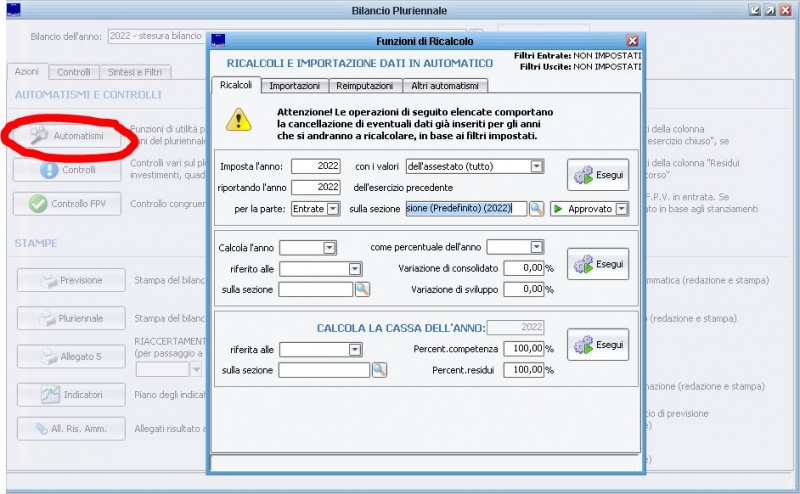Open the All. Ris. Amm. attachment button
This screenshot has height=494, width=800.
71,429
